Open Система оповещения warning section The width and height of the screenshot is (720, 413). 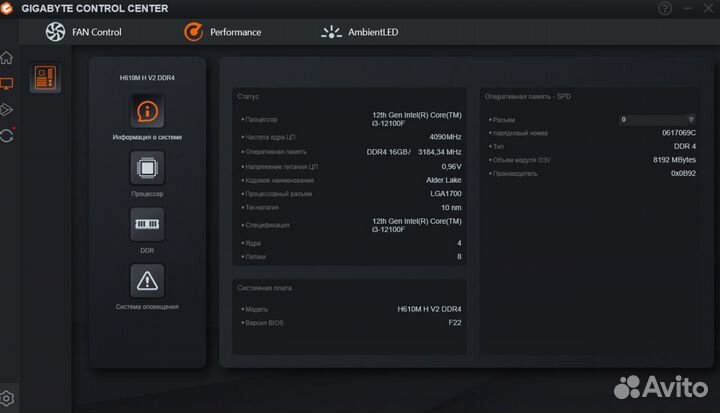[x=147, y=281]
